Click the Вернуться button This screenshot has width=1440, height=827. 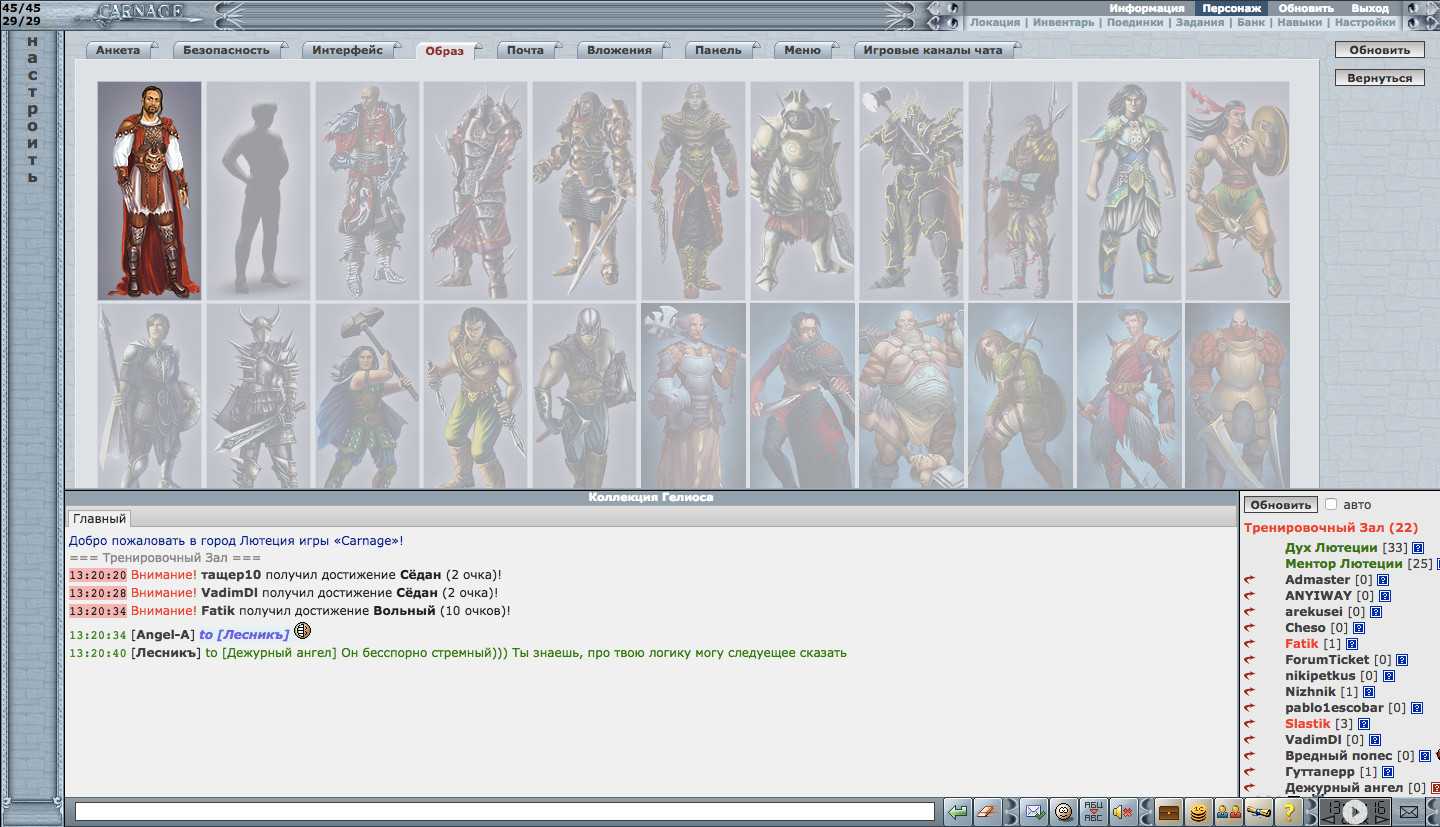(1379, 78)
